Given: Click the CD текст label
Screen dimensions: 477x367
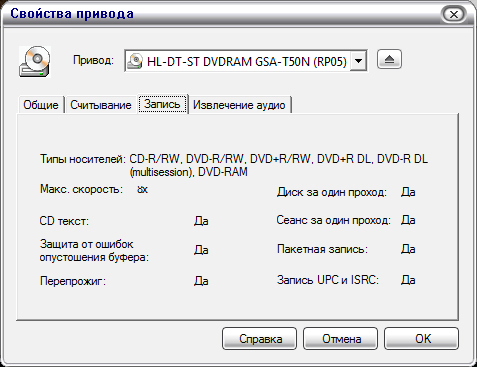Looking at the screenshot, I should pyautogui.click(x=64, y=221).
